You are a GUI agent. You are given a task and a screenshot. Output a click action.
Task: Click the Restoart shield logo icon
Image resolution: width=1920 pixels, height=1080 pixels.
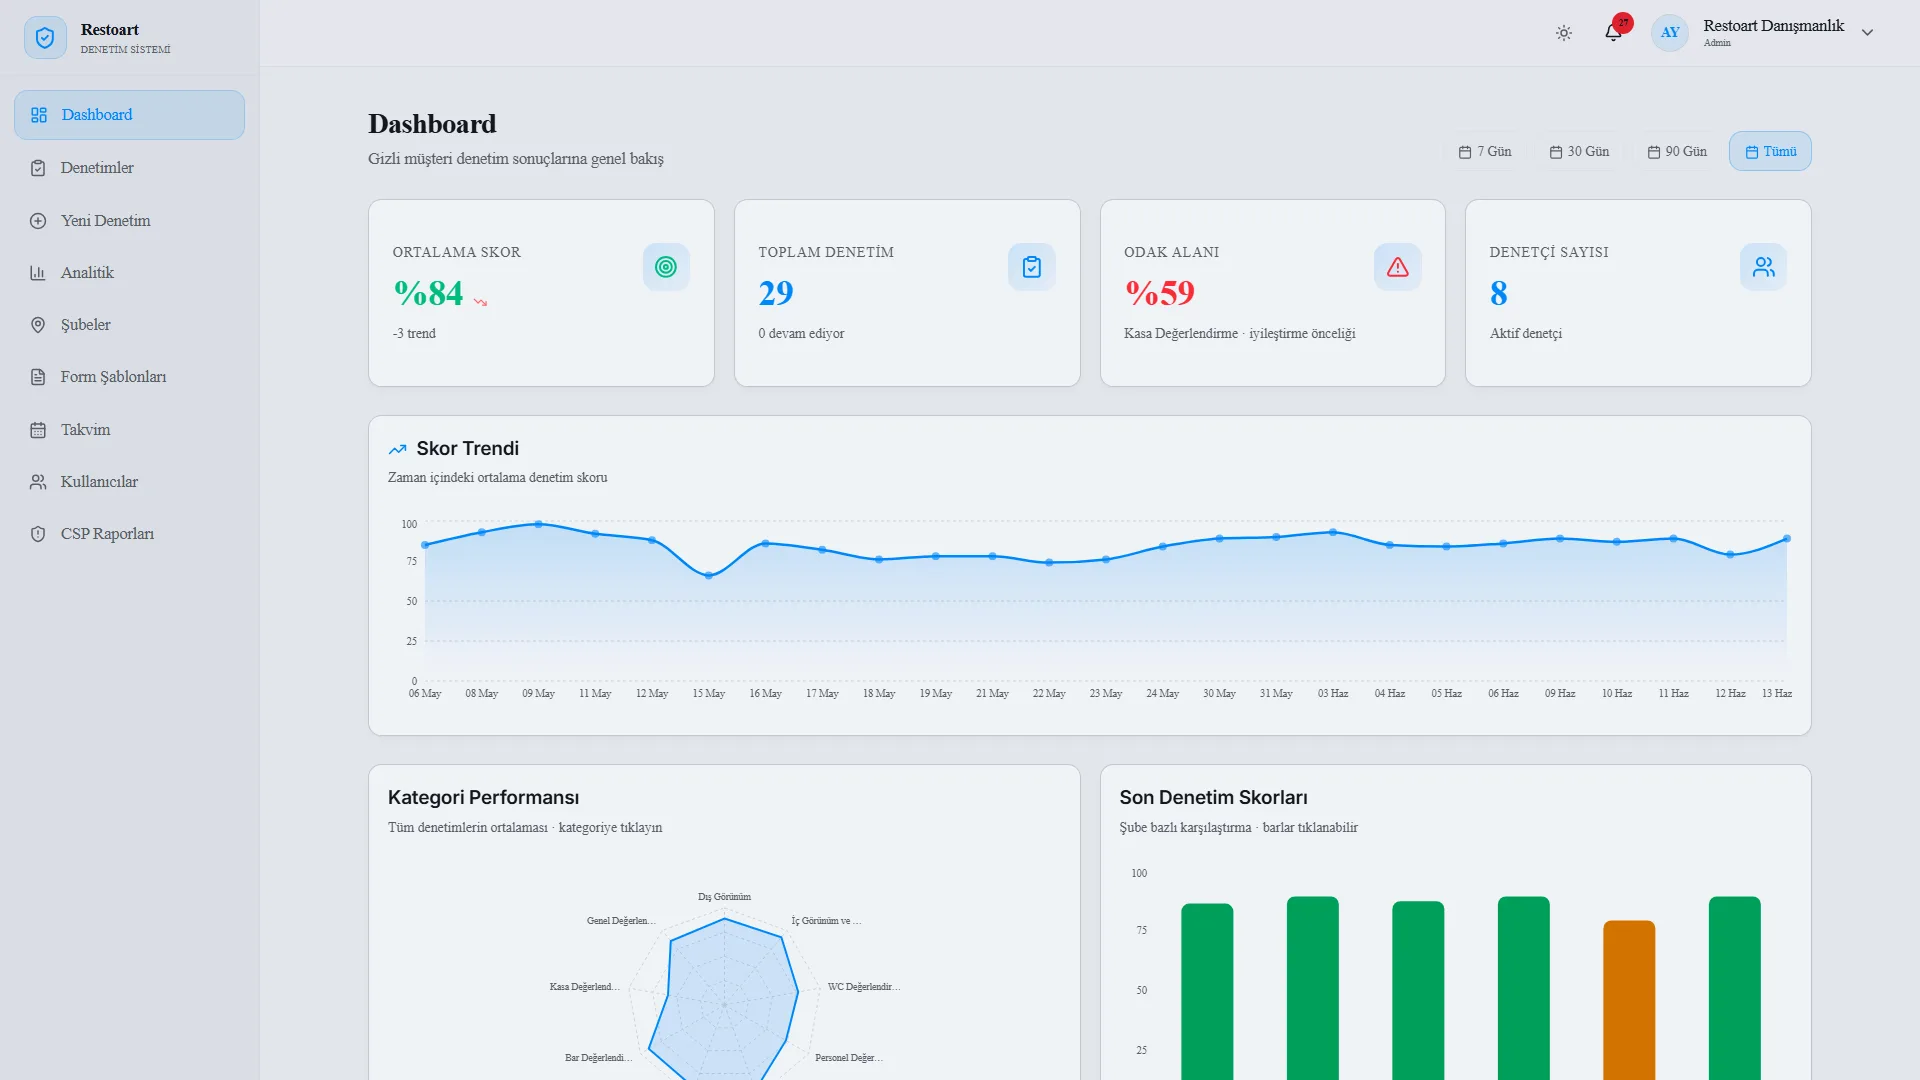click(45, 38)
